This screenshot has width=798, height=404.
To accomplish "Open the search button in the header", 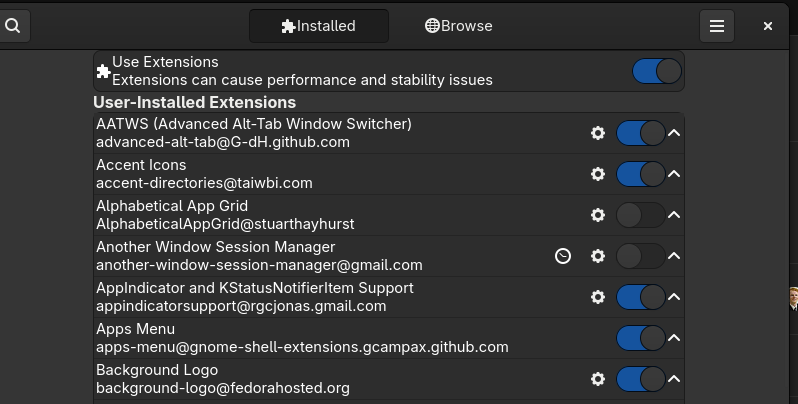I will pos(13,26).
